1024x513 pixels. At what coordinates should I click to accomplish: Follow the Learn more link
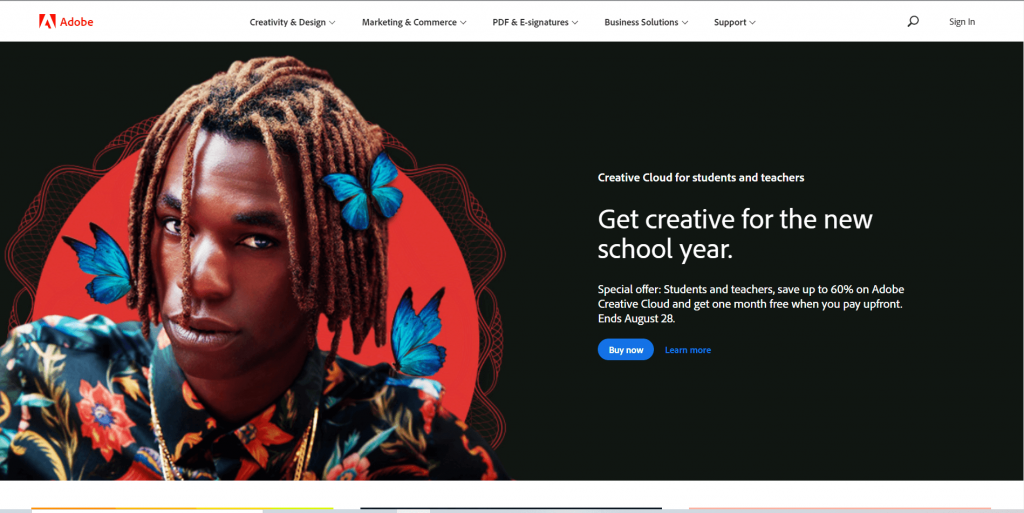click(688, 350)
